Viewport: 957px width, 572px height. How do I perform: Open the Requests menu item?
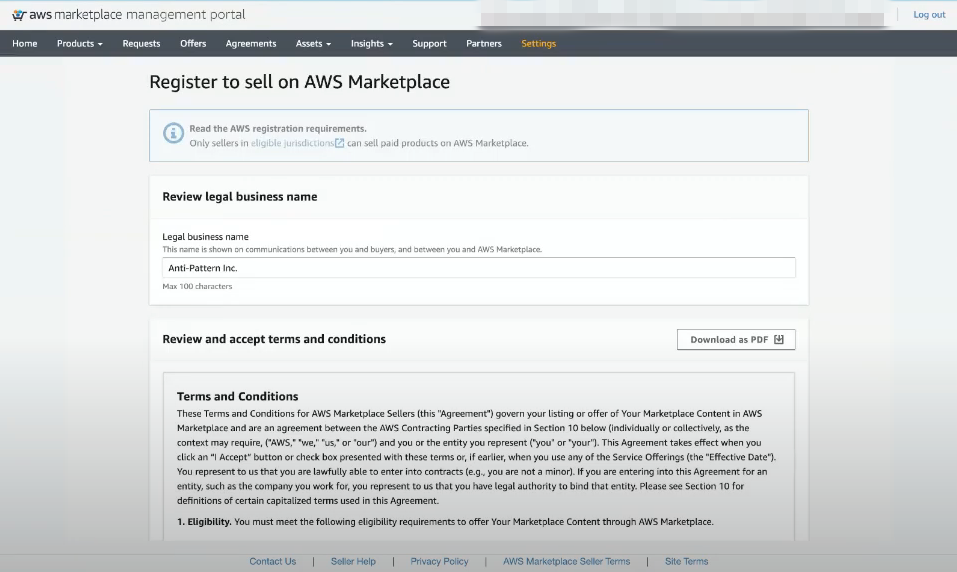(x=141, y=43)
